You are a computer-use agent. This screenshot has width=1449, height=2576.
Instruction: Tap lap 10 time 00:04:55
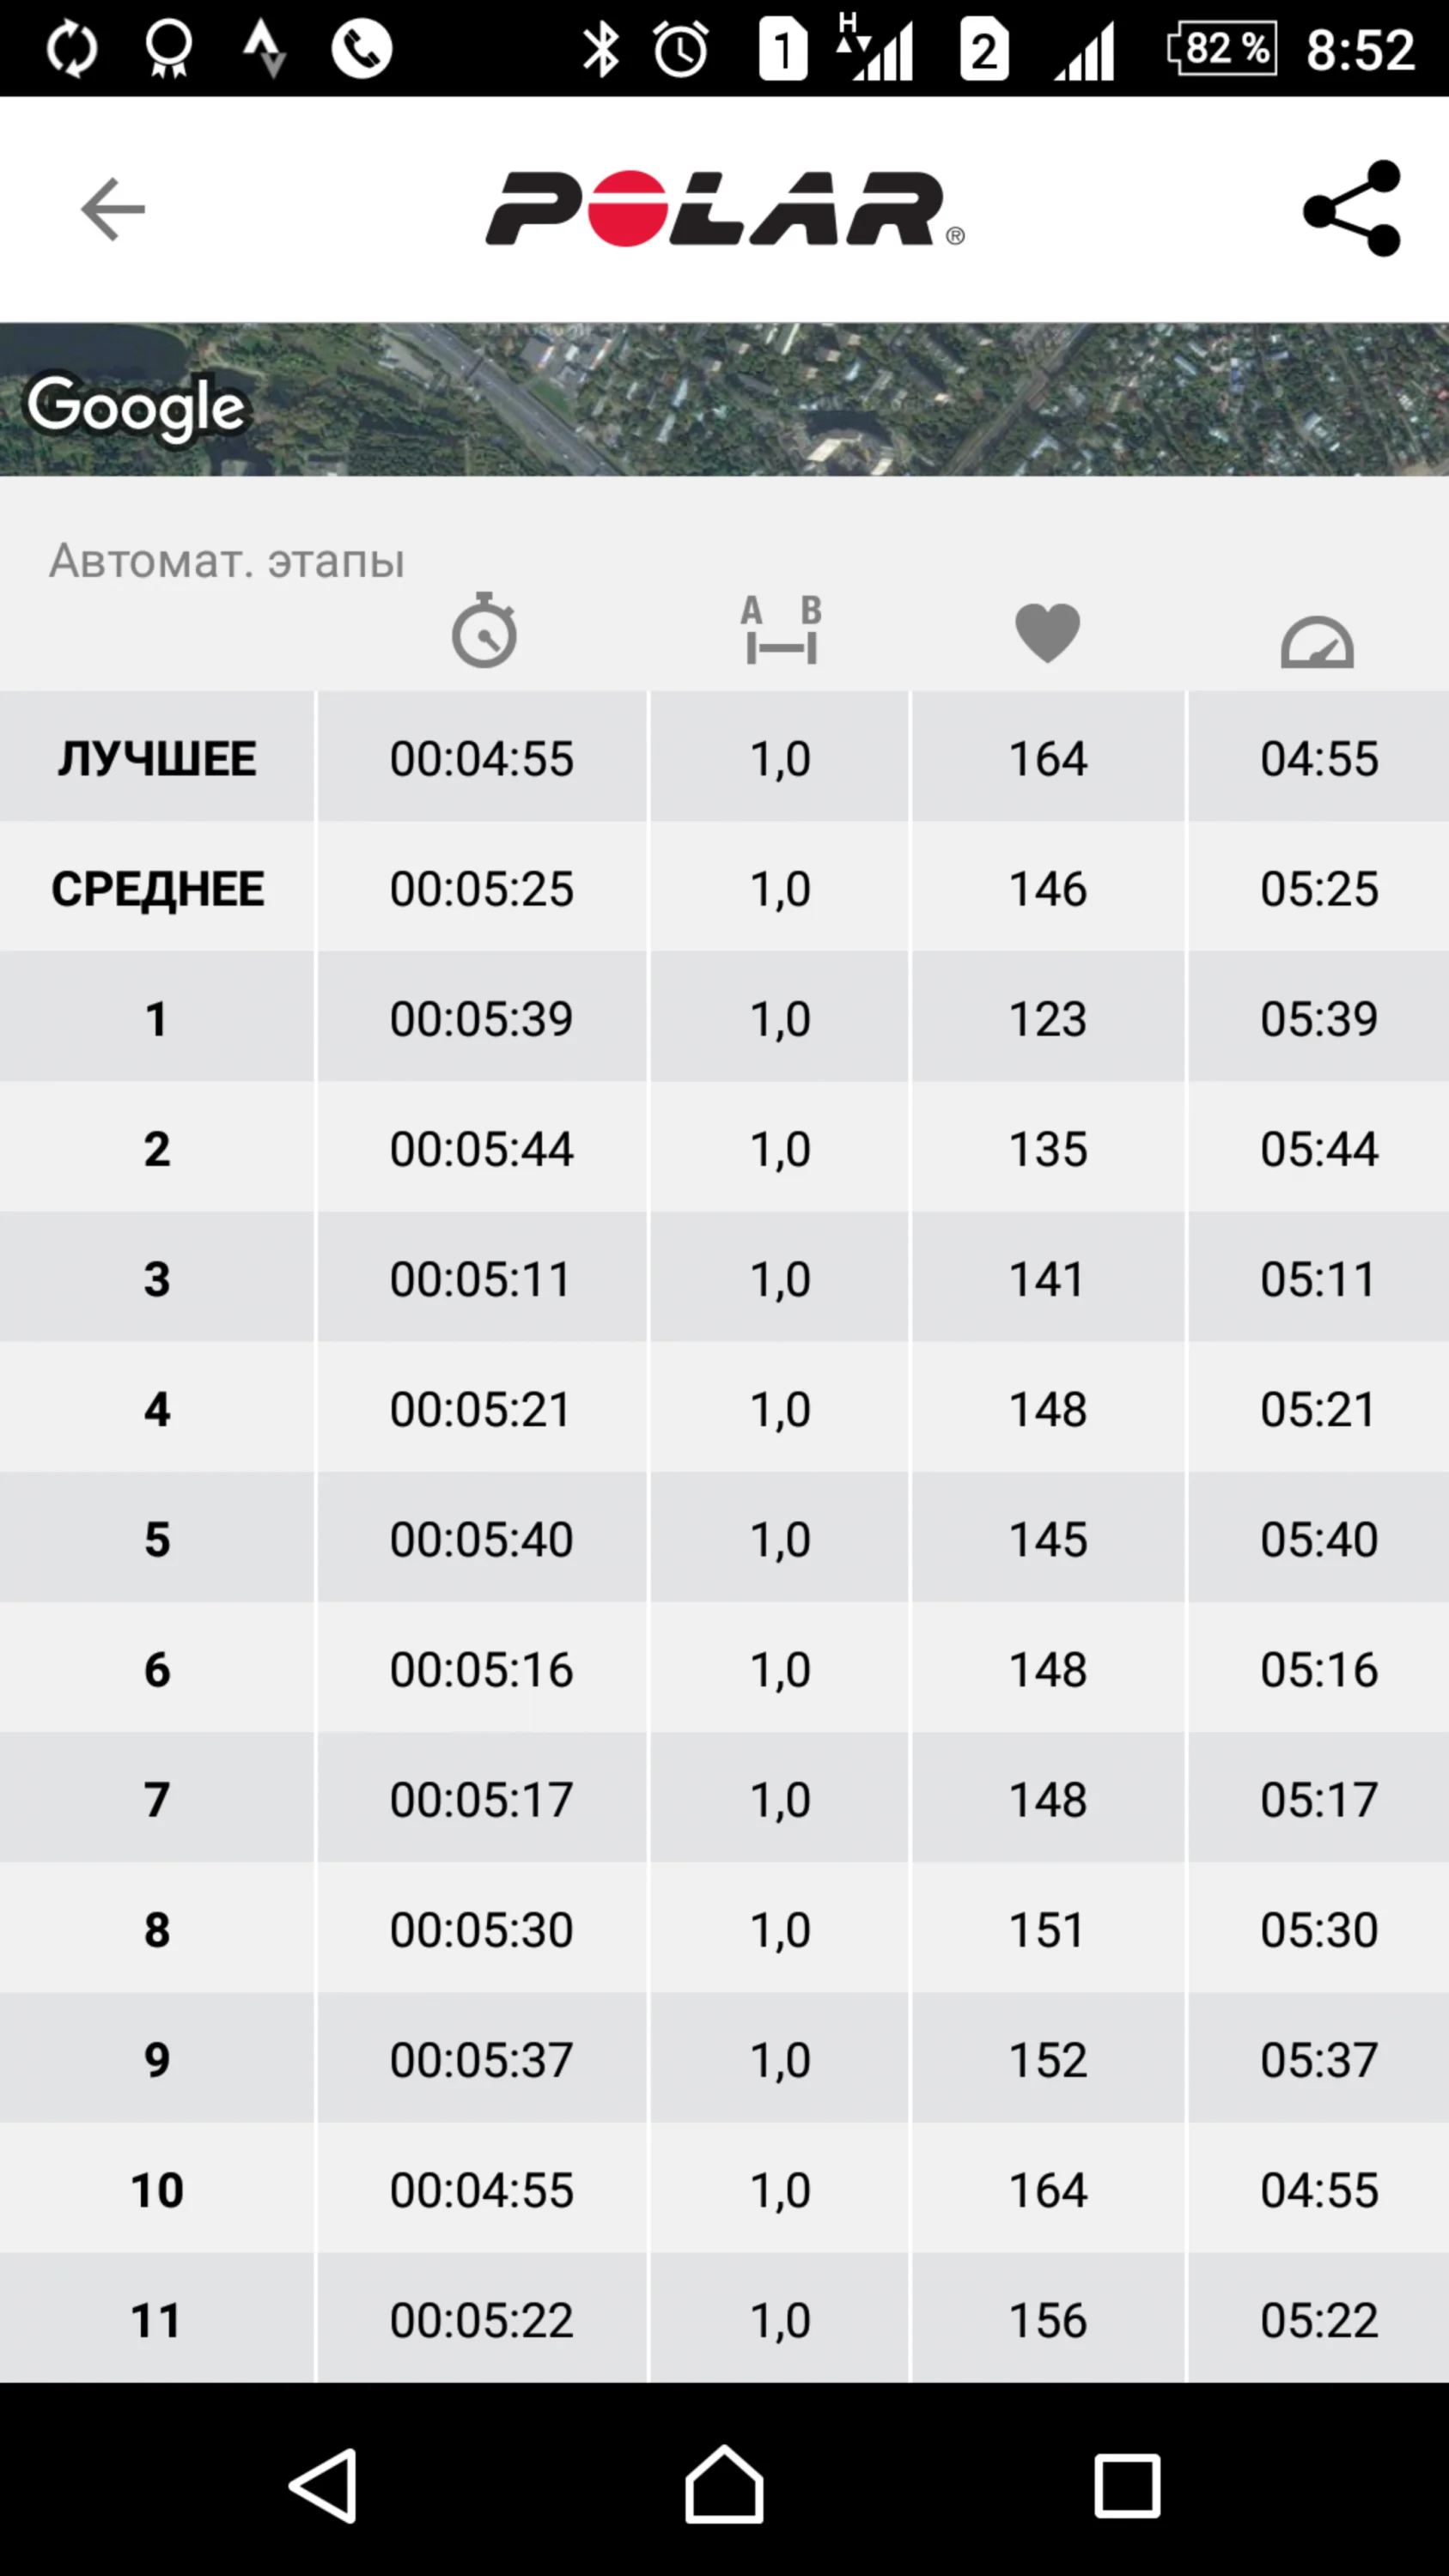pyautogui.click(x=481, y=2189)
